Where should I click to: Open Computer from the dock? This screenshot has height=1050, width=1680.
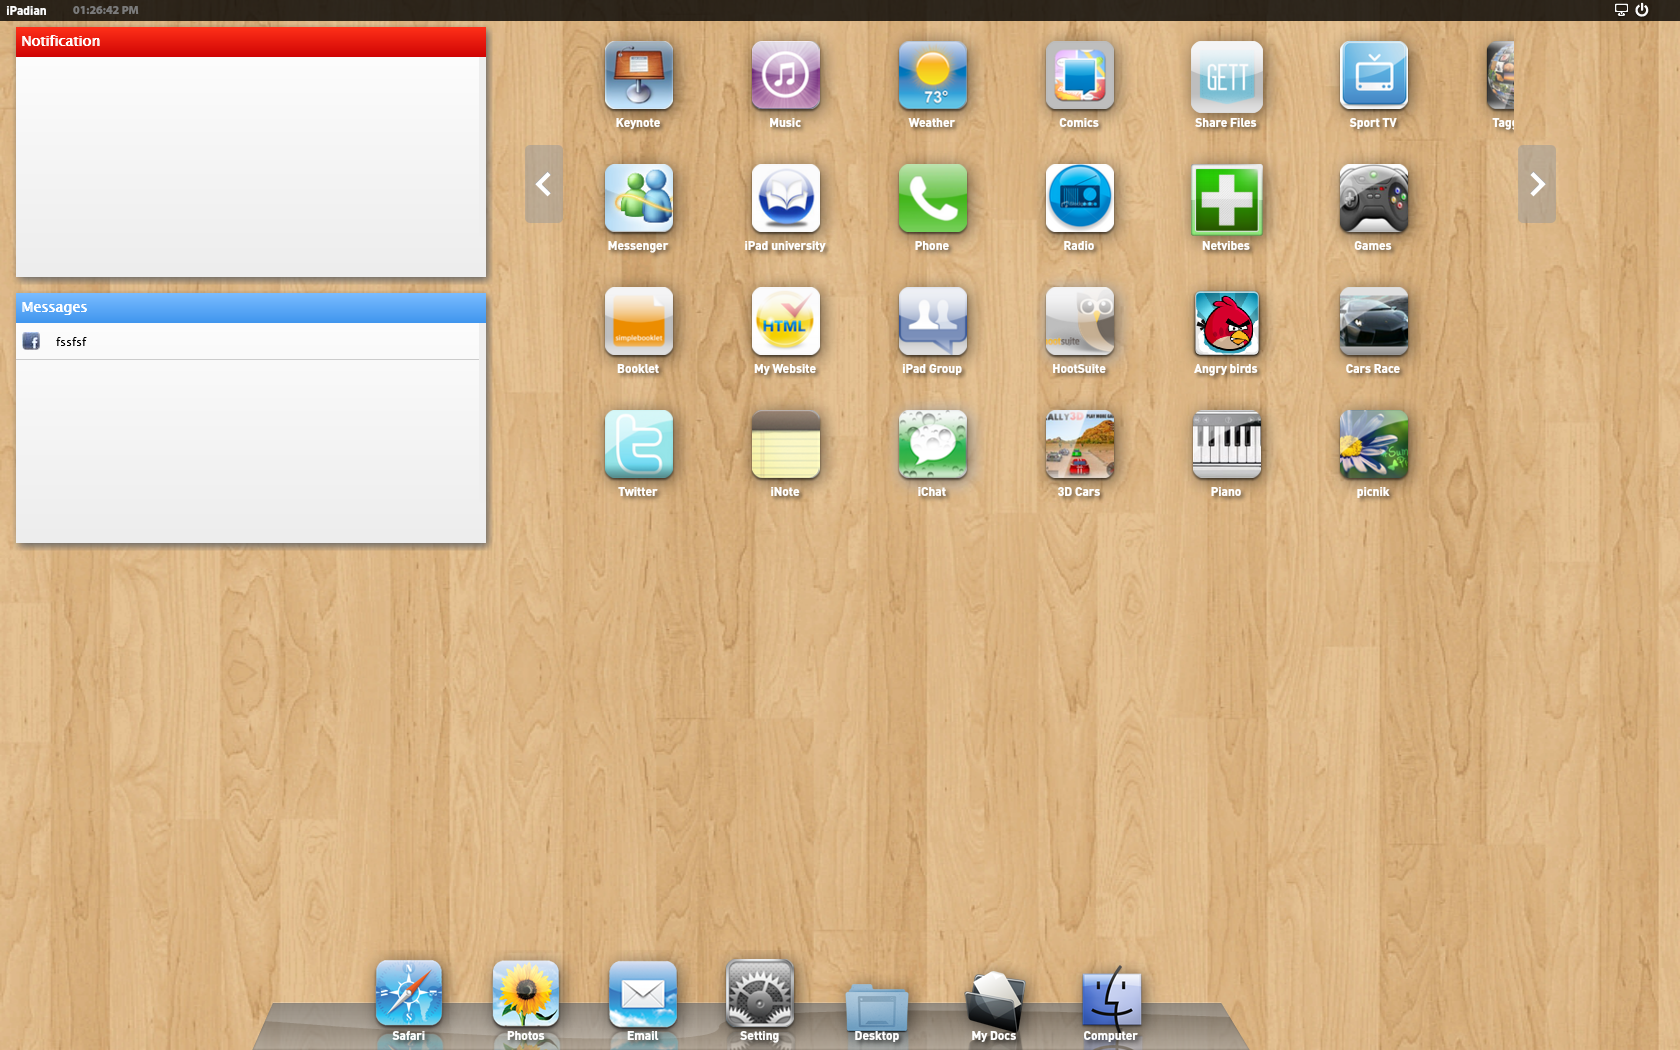[1110, 997]
